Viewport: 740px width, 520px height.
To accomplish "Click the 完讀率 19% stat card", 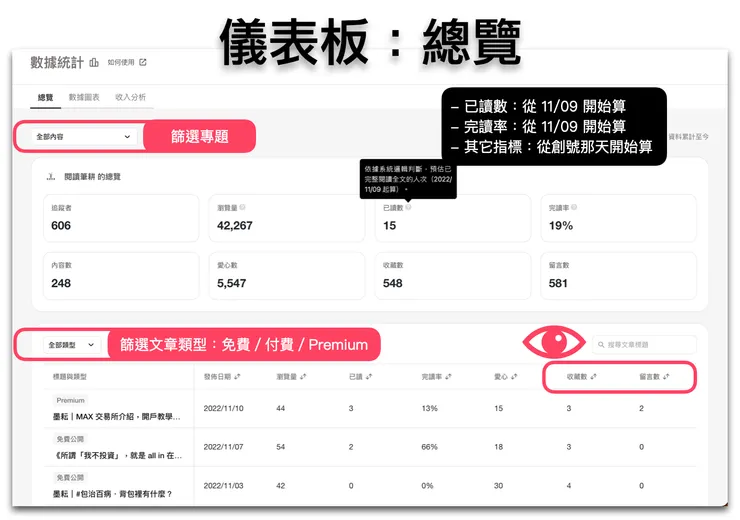I will click(x=619, y=218).
